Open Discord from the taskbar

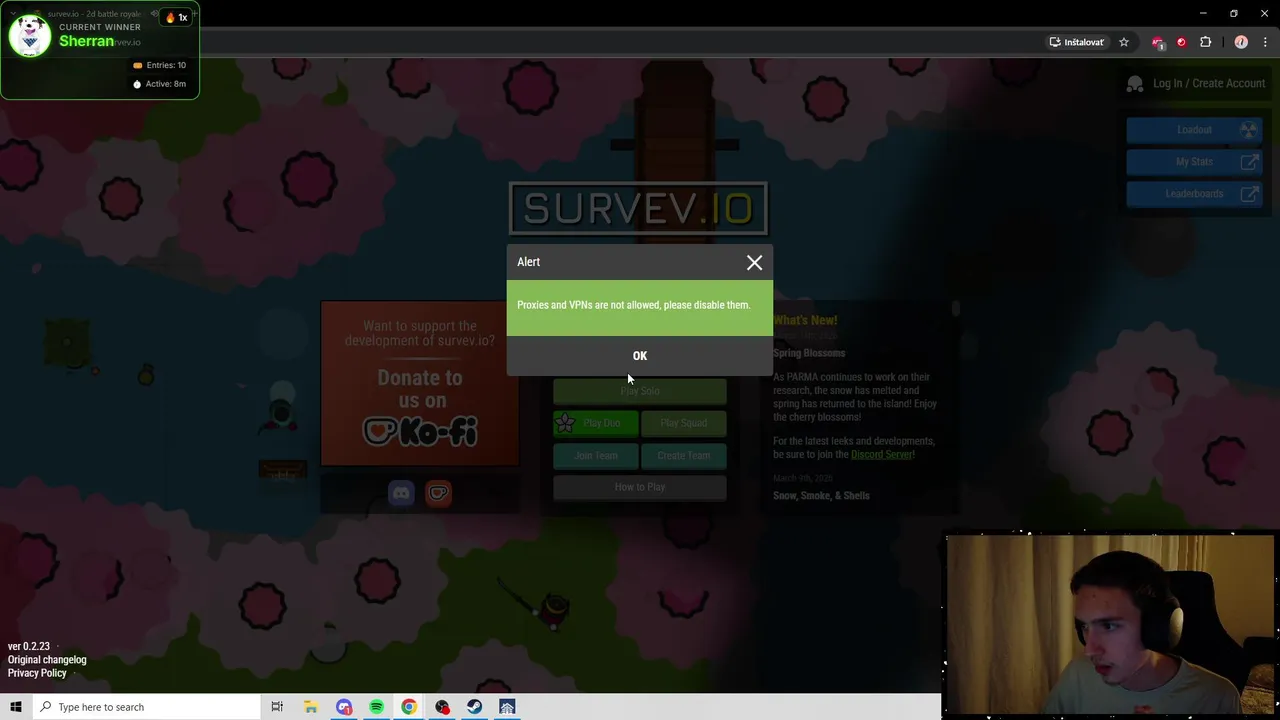click(344, 707)
